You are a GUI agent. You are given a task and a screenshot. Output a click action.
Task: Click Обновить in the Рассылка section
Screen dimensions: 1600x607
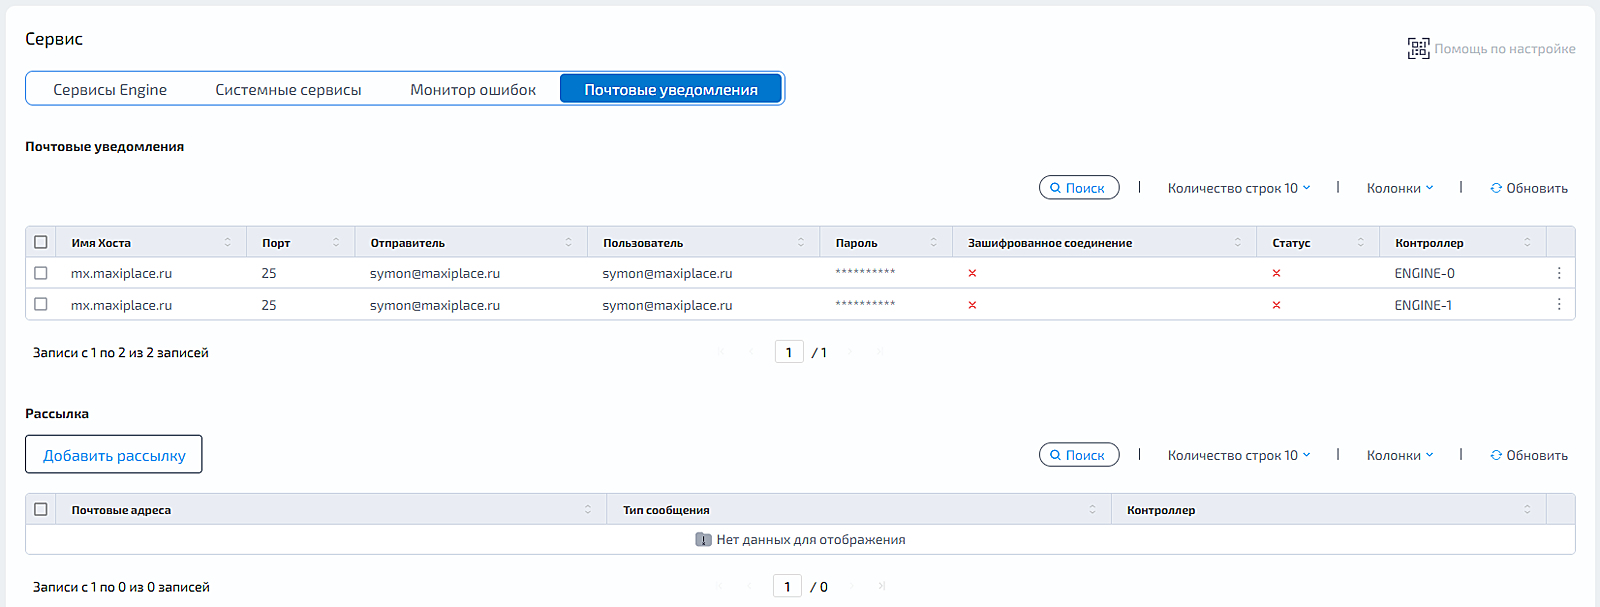[x=1529, y=455]
